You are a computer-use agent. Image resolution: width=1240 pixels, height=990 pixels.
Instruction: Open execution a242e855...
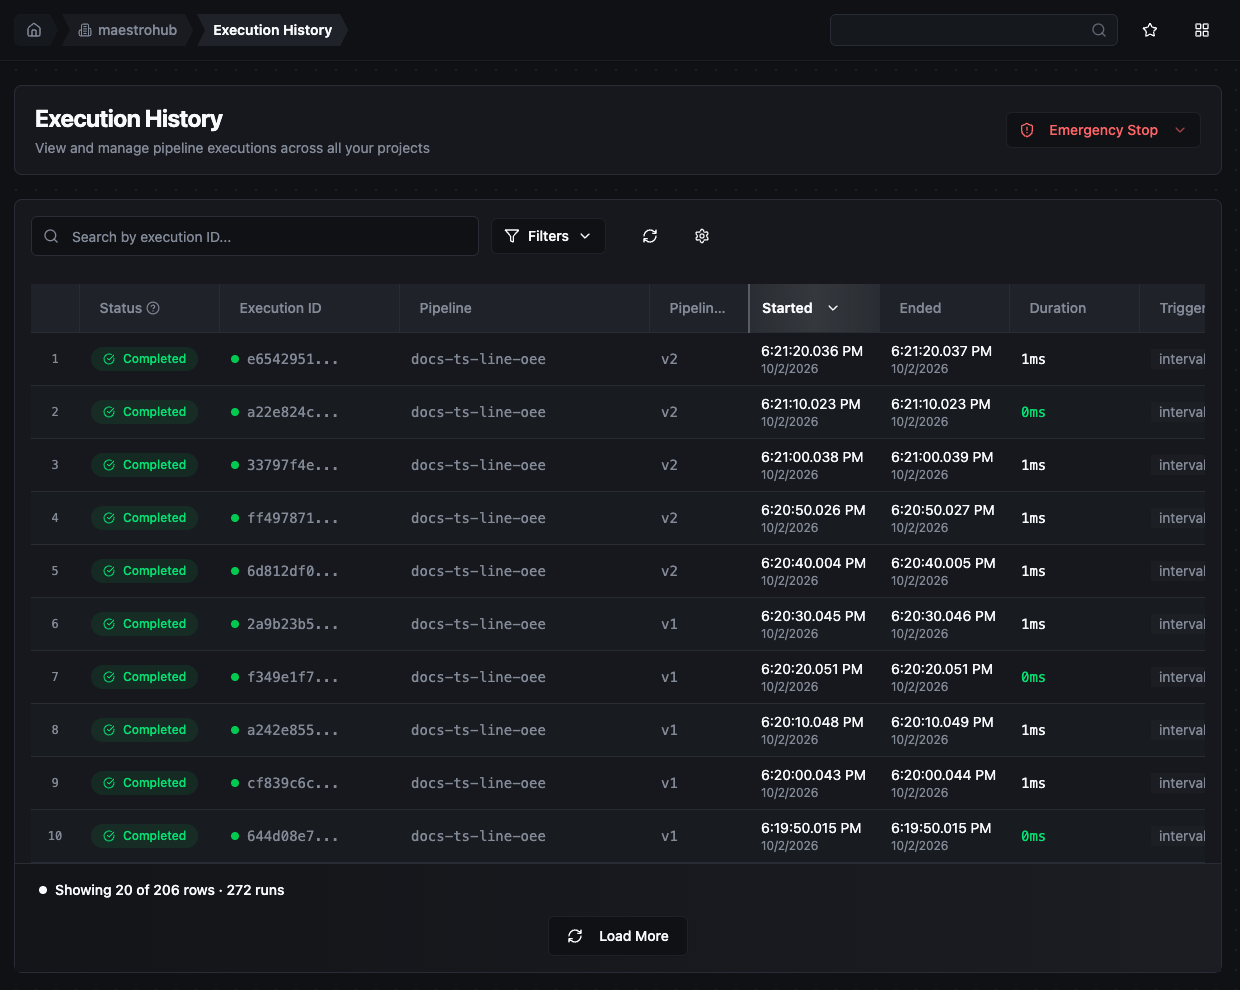coord(292,730)
